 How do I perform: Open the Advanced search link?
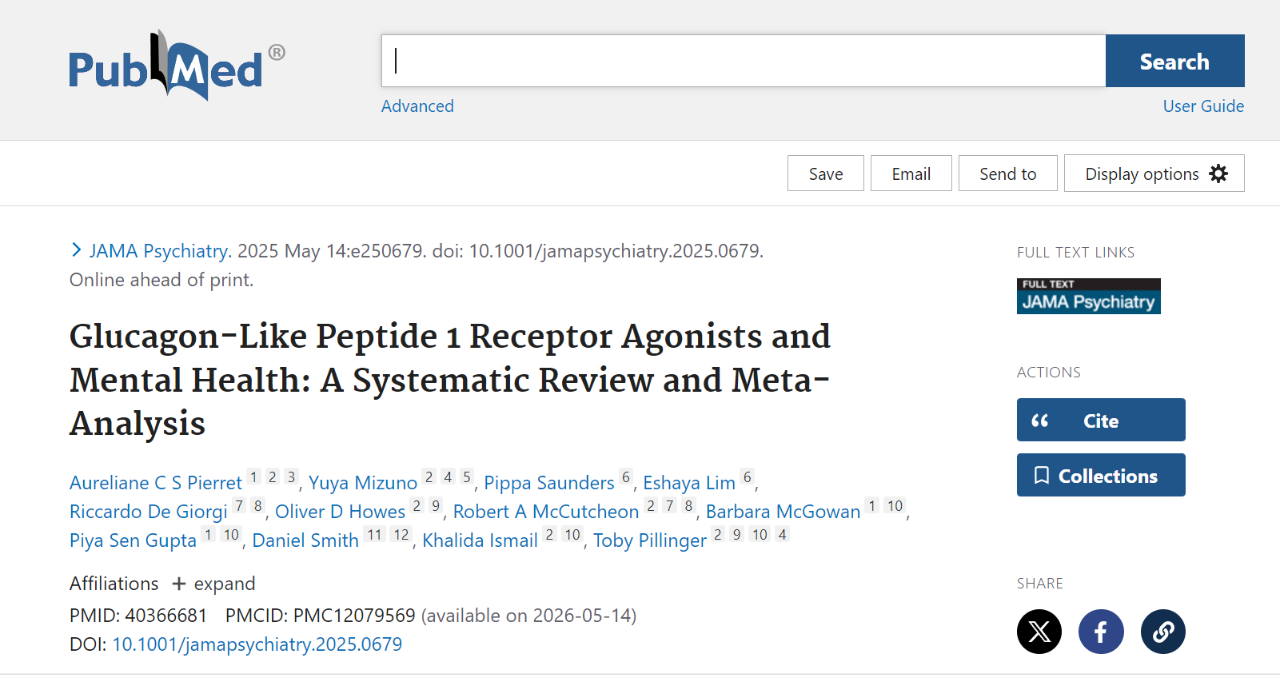point(417,106)
